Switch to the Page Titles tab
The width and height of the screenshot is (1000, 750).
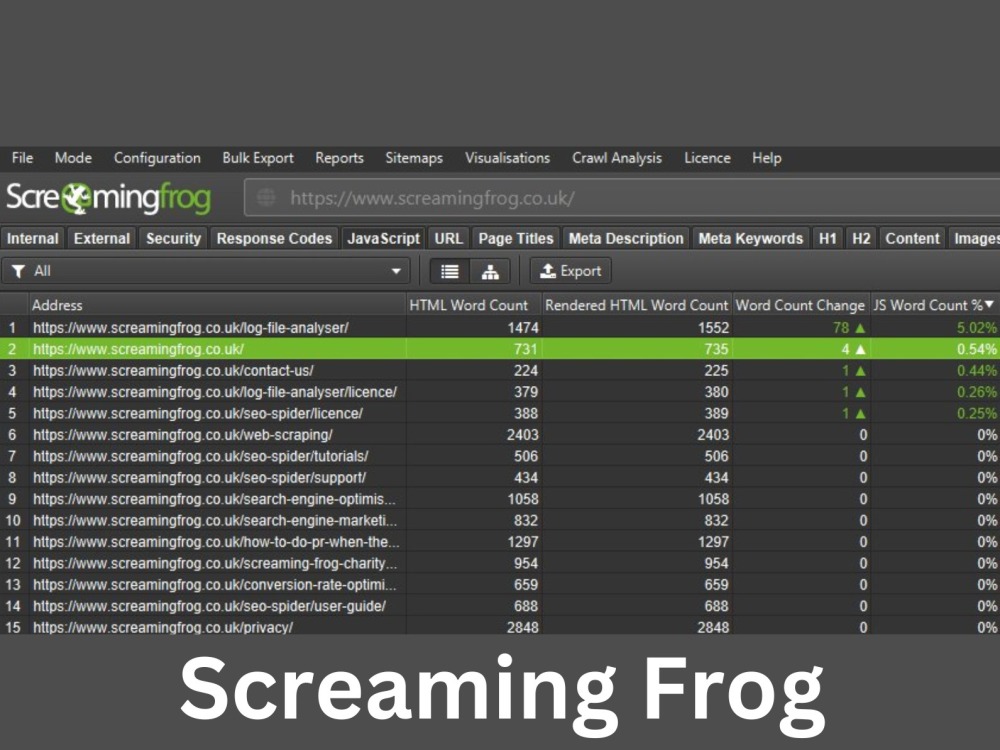[x=516, y=239]
